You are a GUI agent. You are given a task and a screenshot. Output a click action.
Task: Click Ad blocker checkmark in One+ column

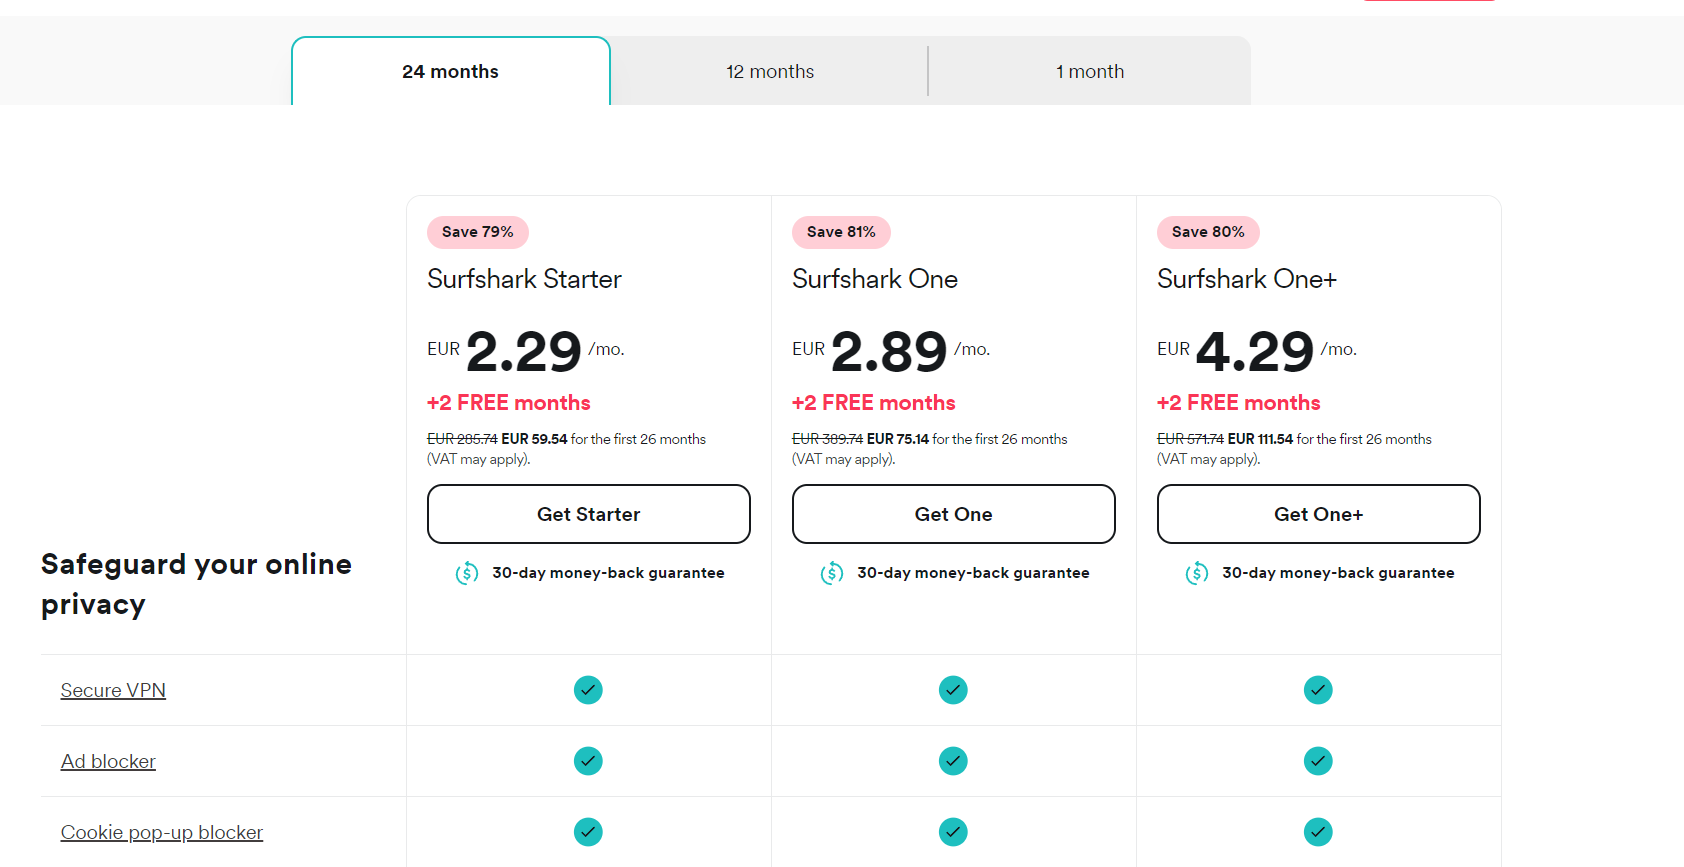tap(1318, 761)
